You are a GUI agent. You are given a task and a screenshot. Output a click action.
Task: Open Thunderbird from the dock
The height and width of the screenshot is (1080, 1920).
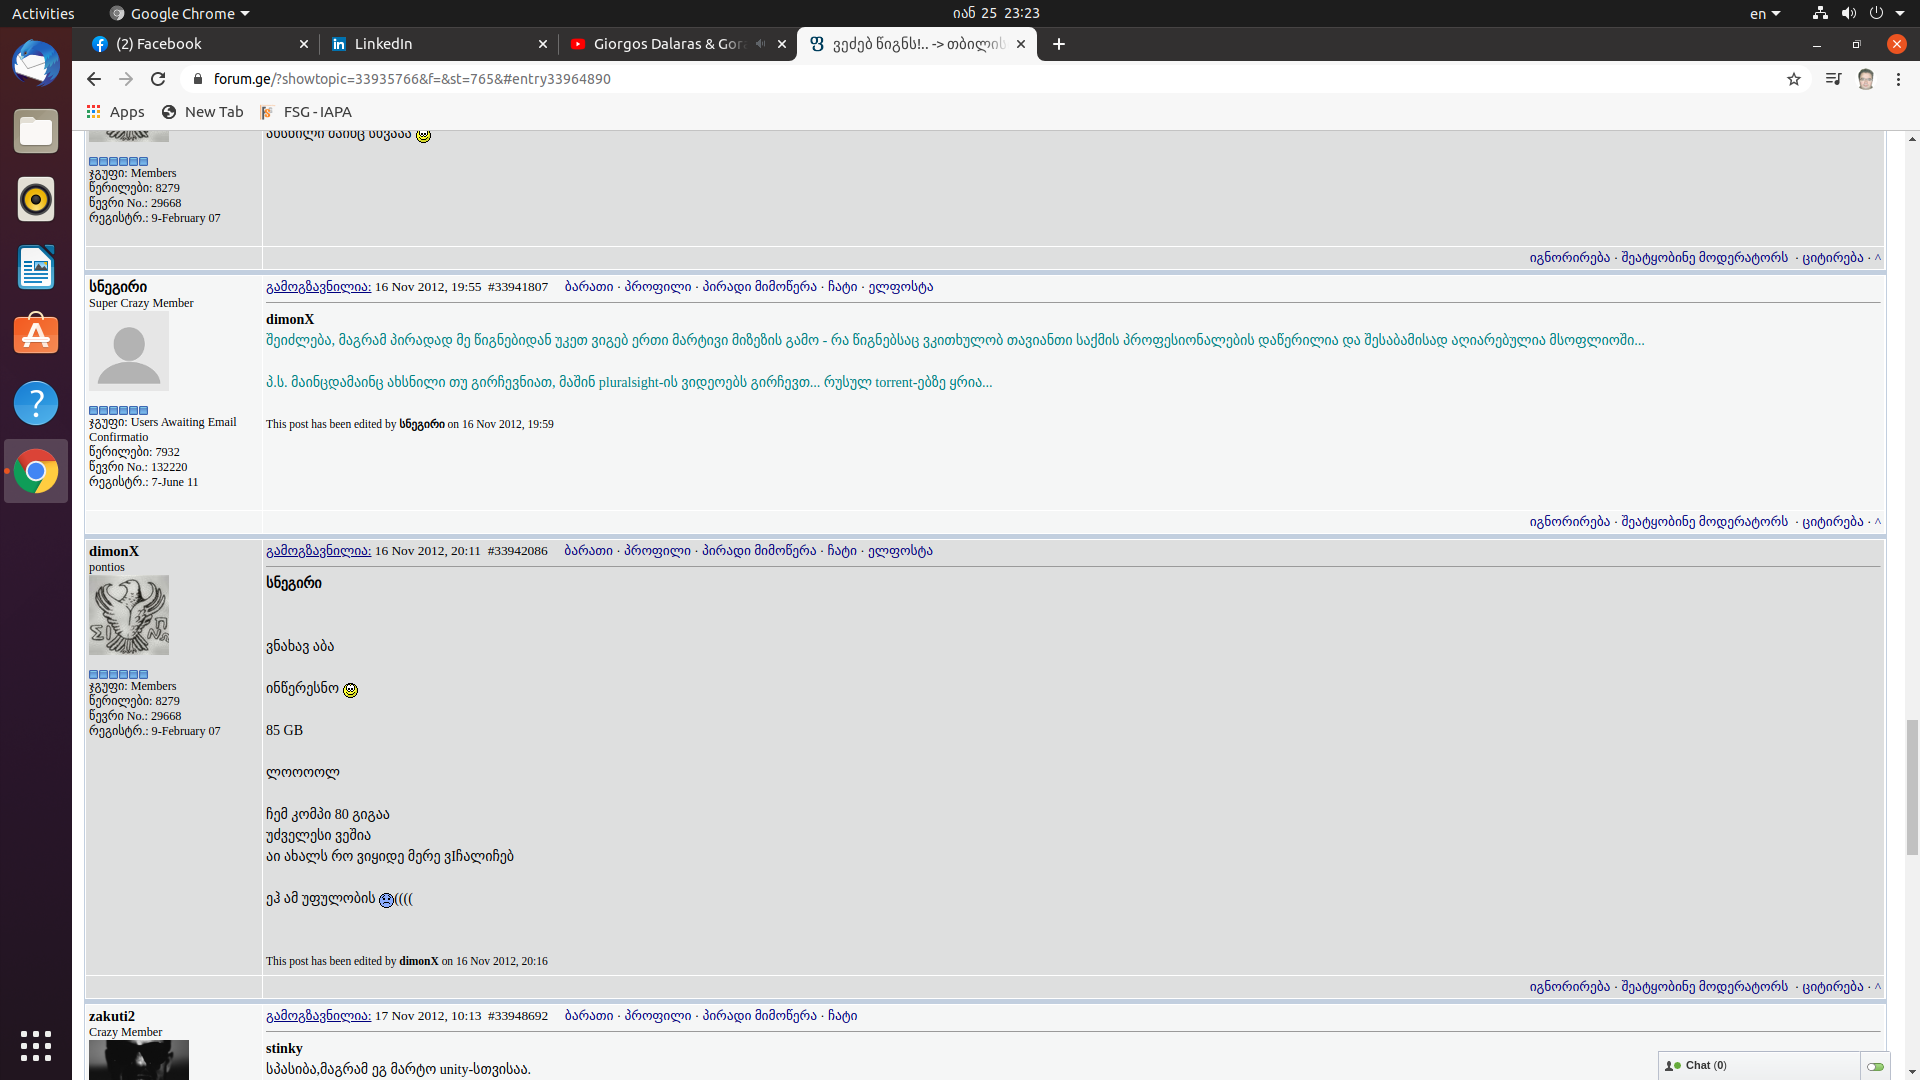(x=36, y=63)
